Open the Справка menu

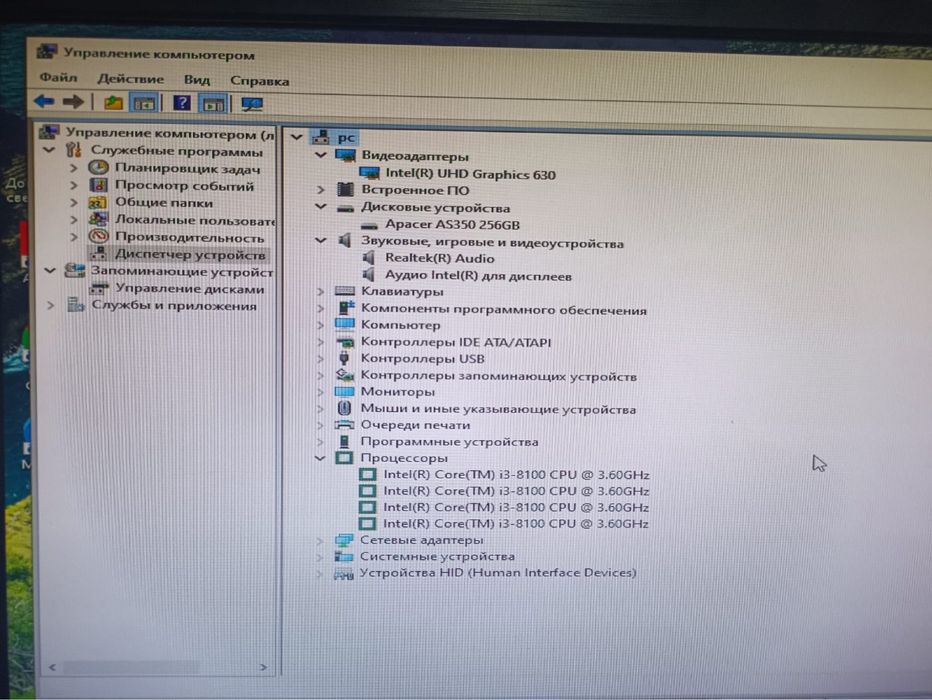(x=260, y=80)
